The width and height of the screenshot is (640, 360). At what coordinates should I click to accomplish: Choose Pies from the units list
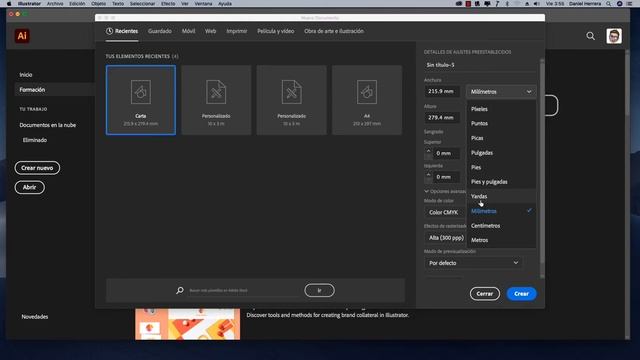pyautogui.click(x=501, y=167)
